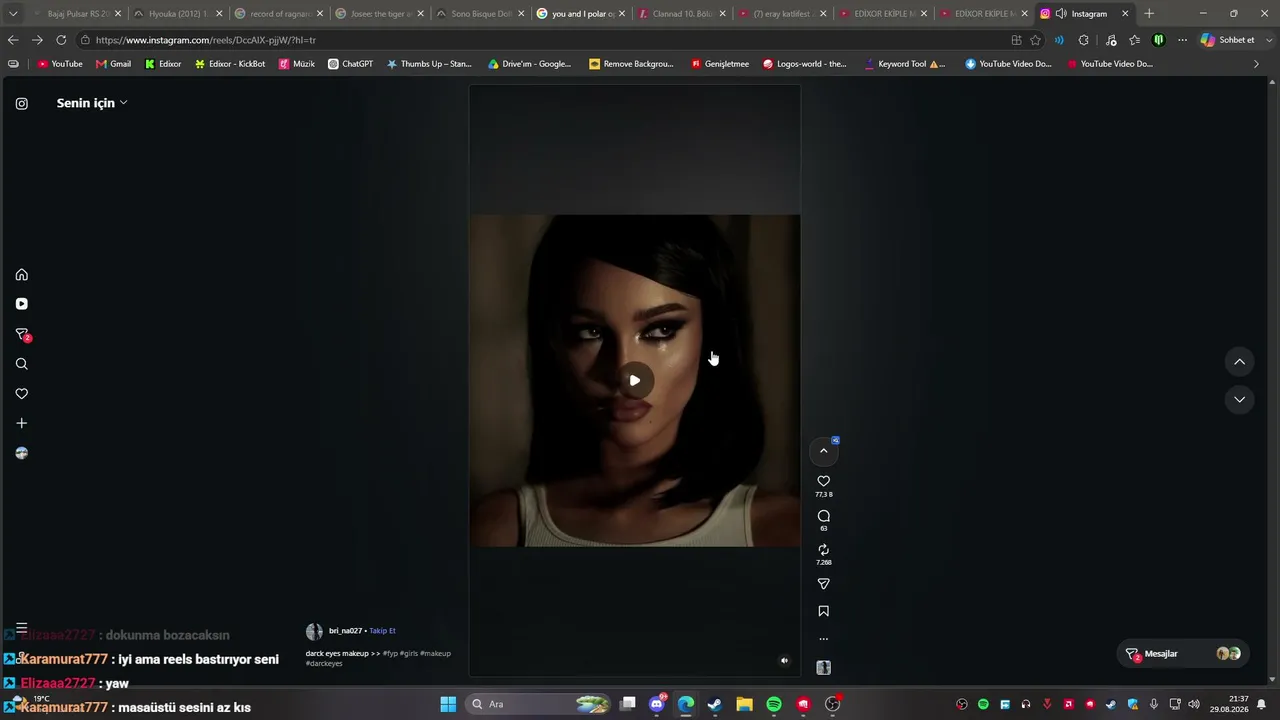Toggle the reel's sound with the speaker button
The height and width of the screenshot is (720, 1280).
click(x=784, y=660)
